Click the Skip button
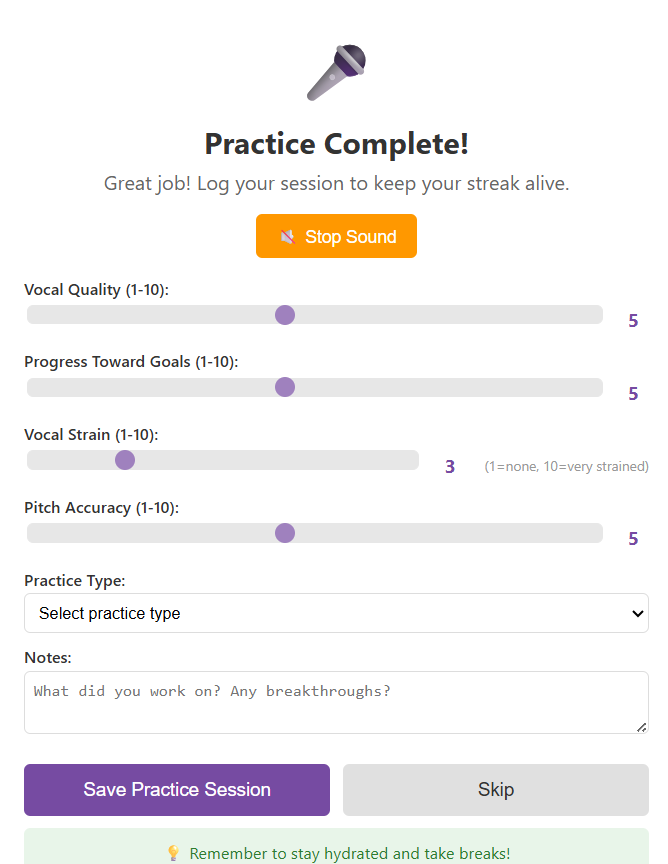Screen dimensions: 668x864 tap(495, 789)
